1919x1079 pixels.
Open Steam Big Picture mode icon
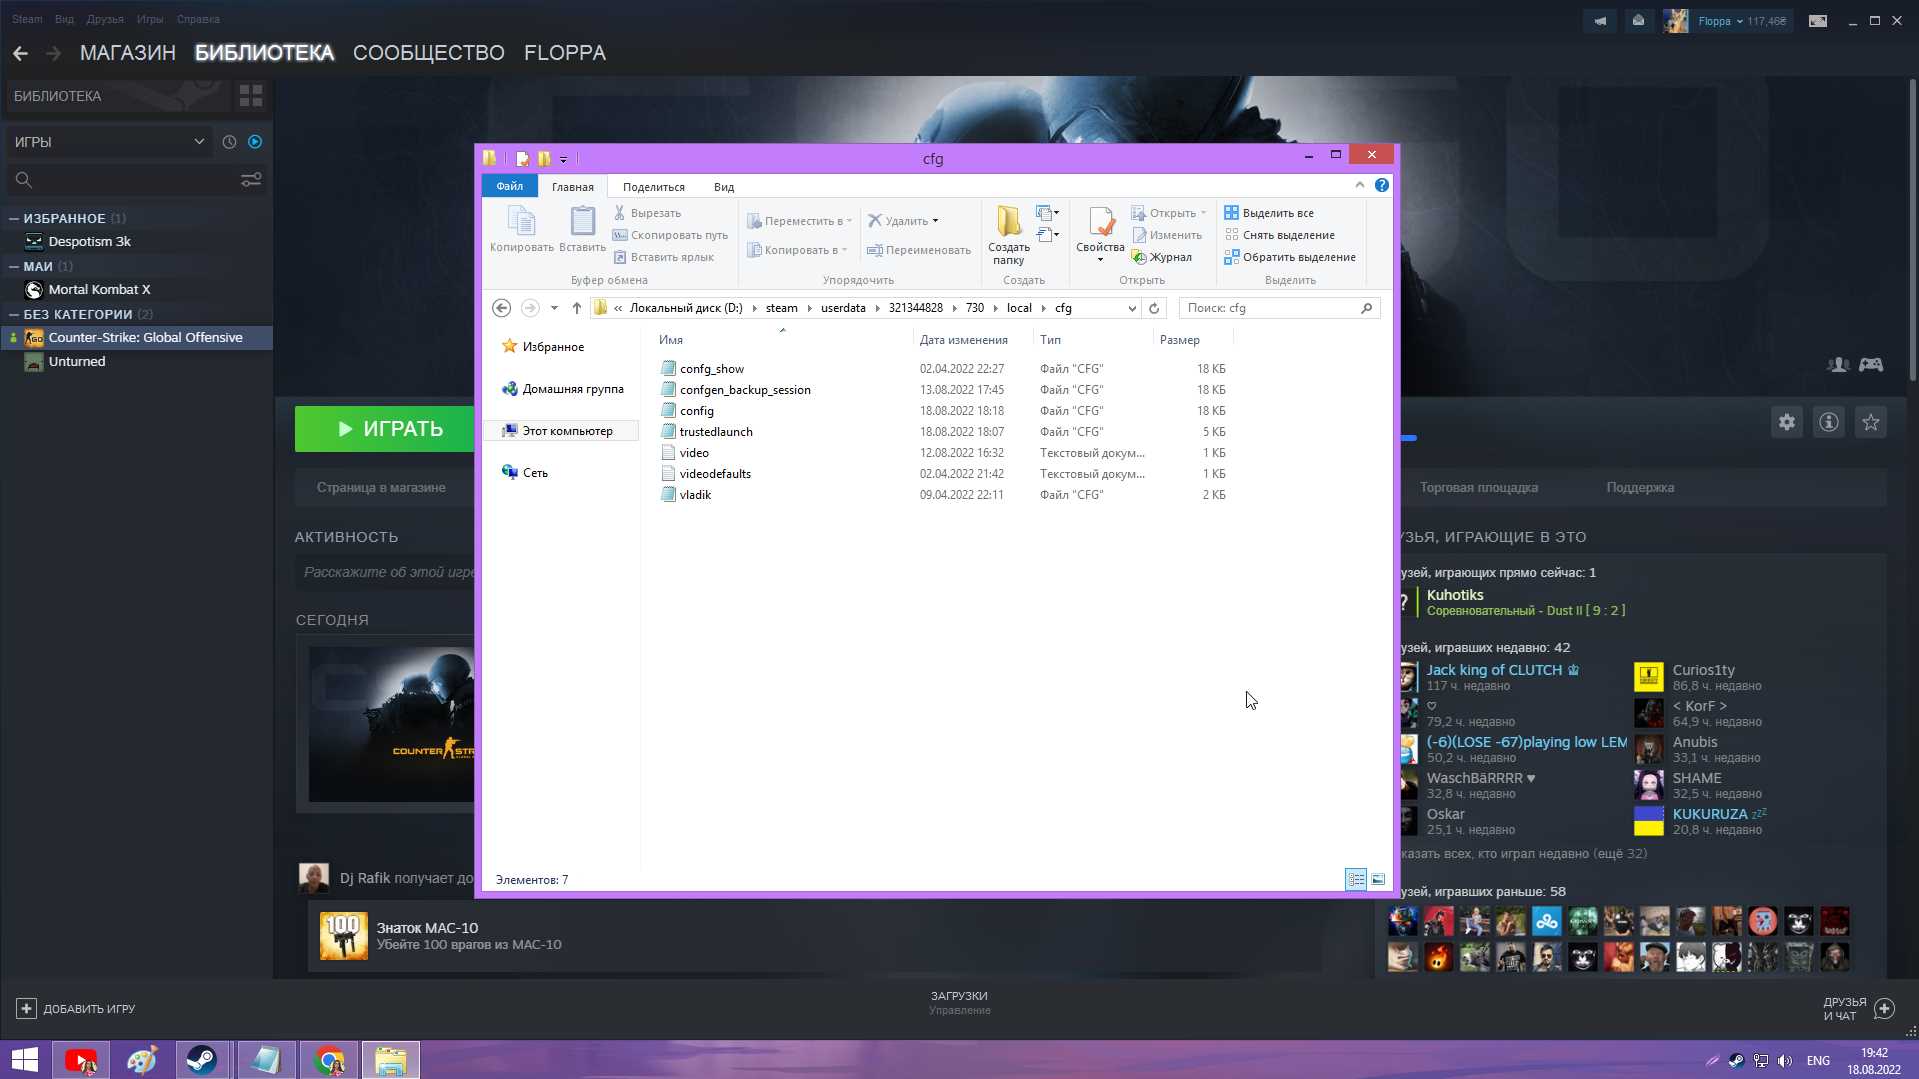pos(1818,20)
